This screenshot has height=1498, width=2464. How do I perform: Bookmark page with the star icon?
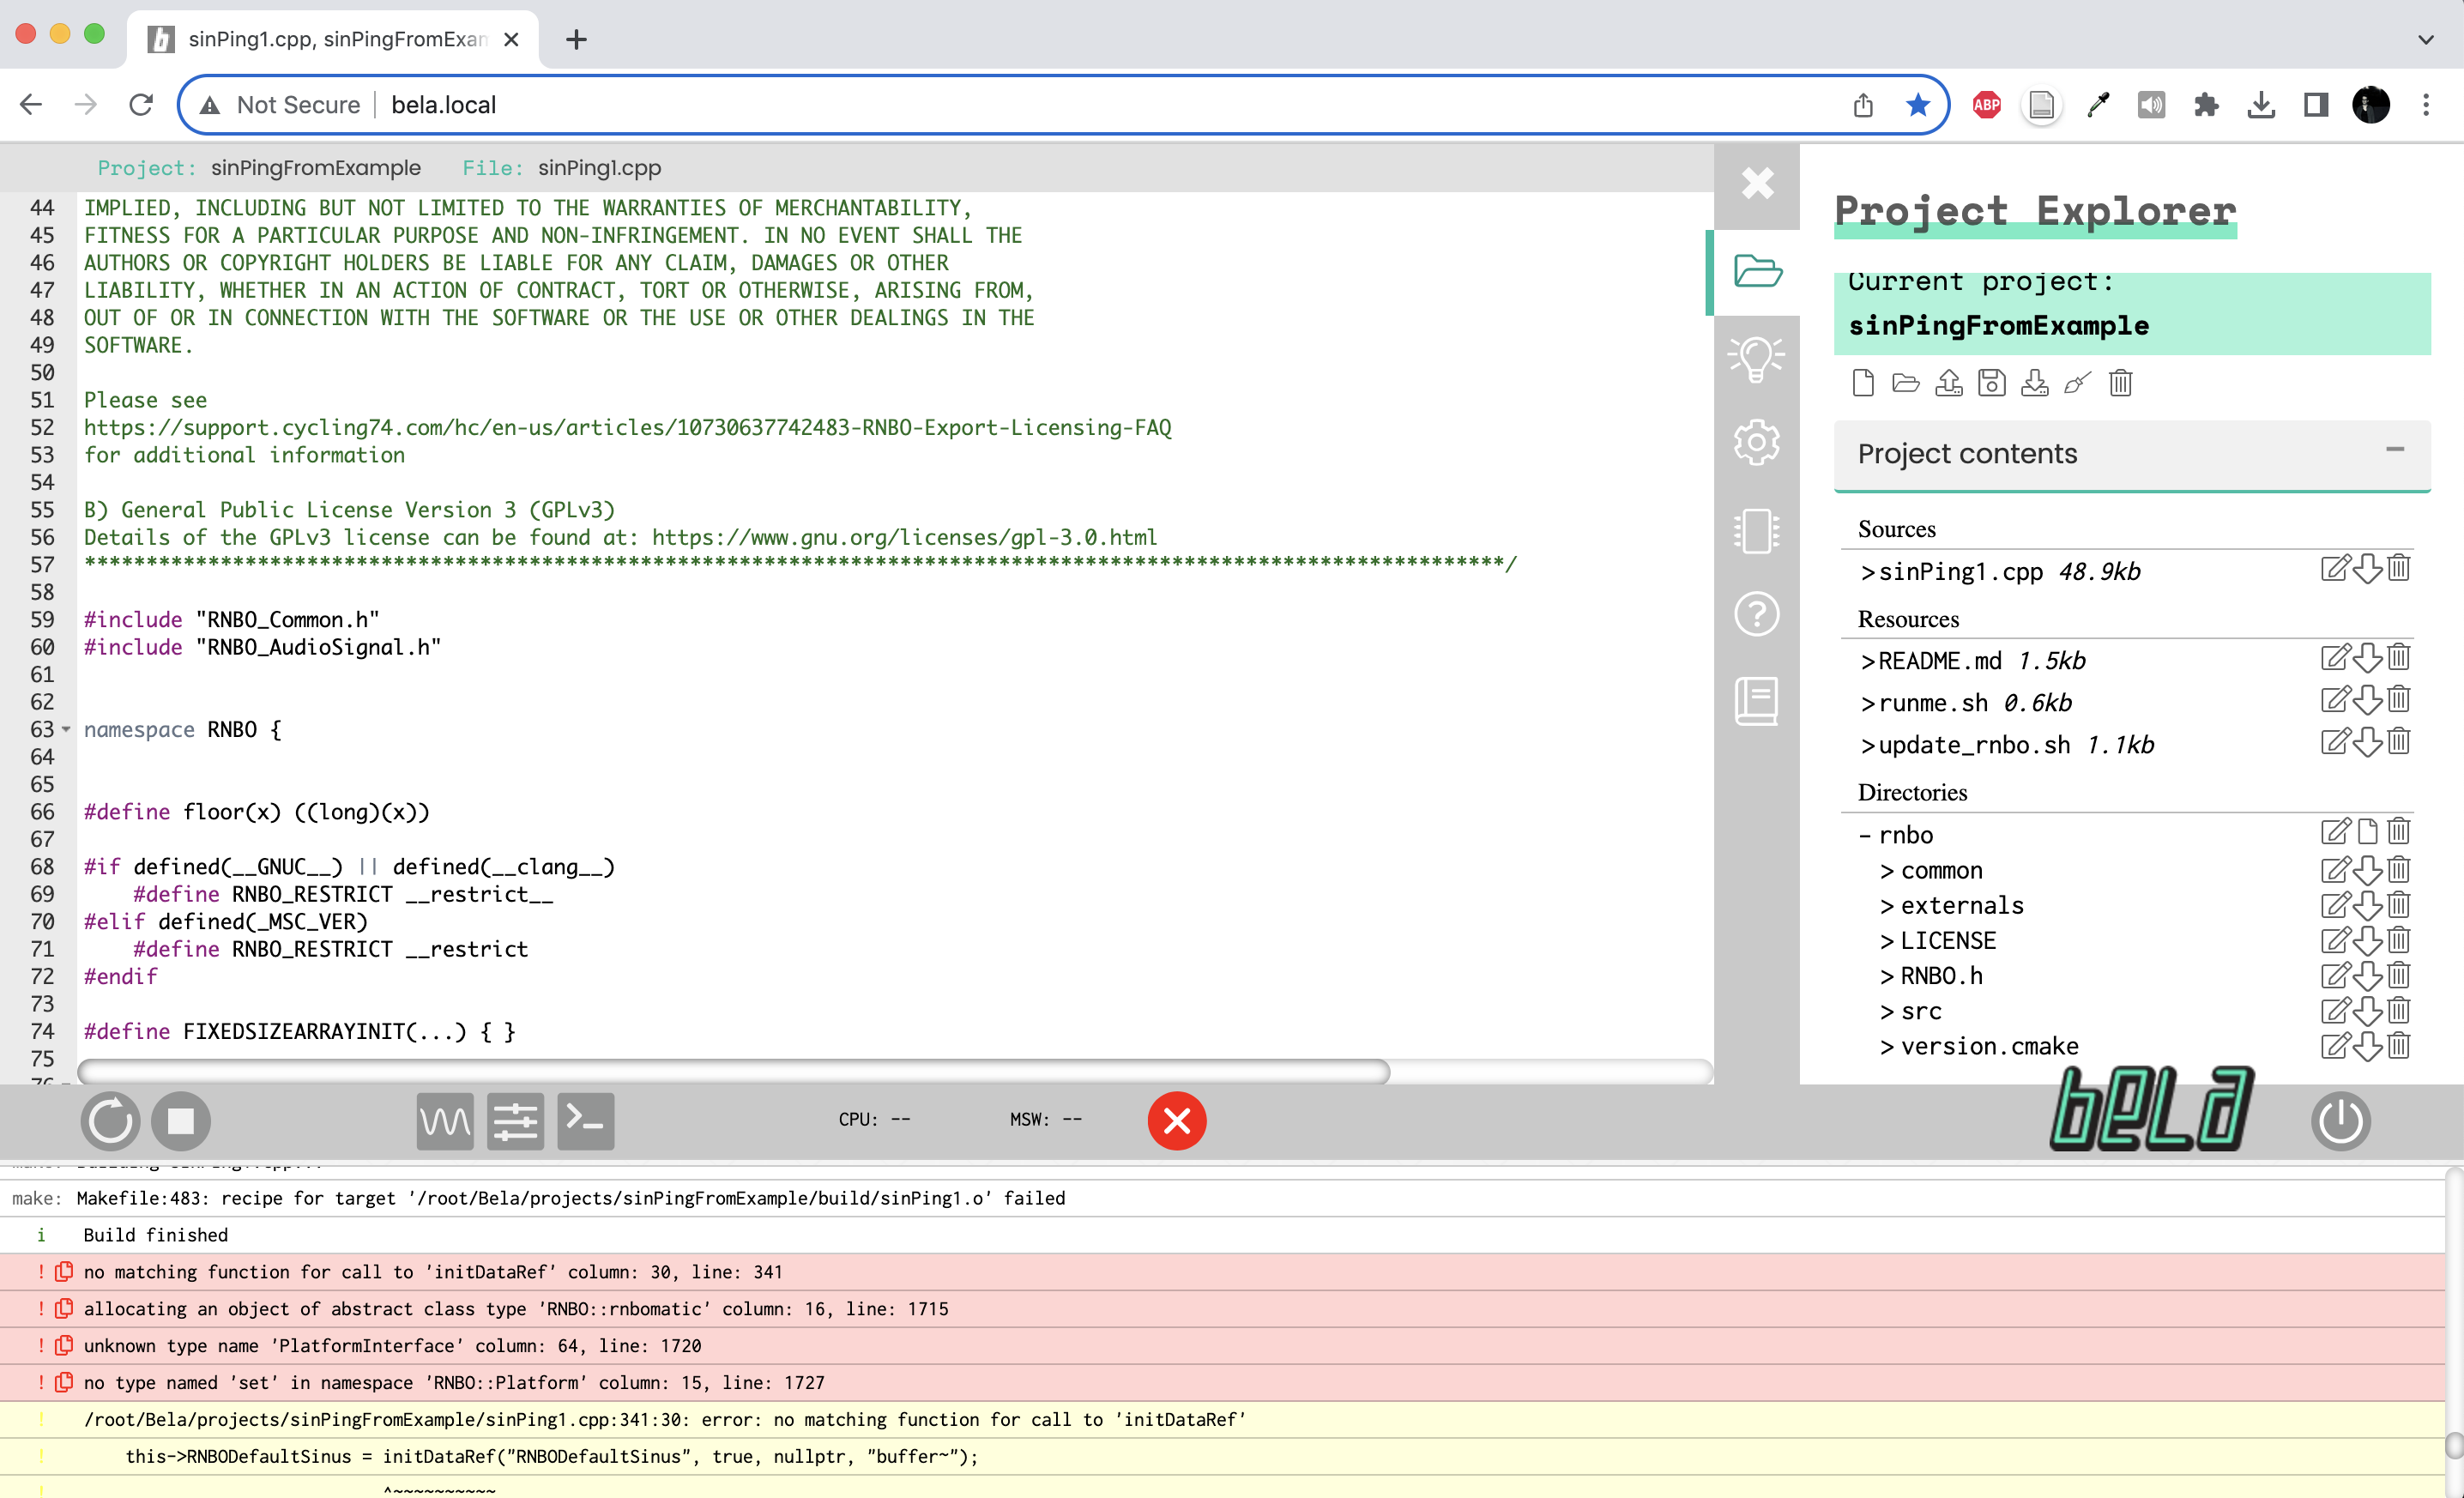coord(1917,105)
